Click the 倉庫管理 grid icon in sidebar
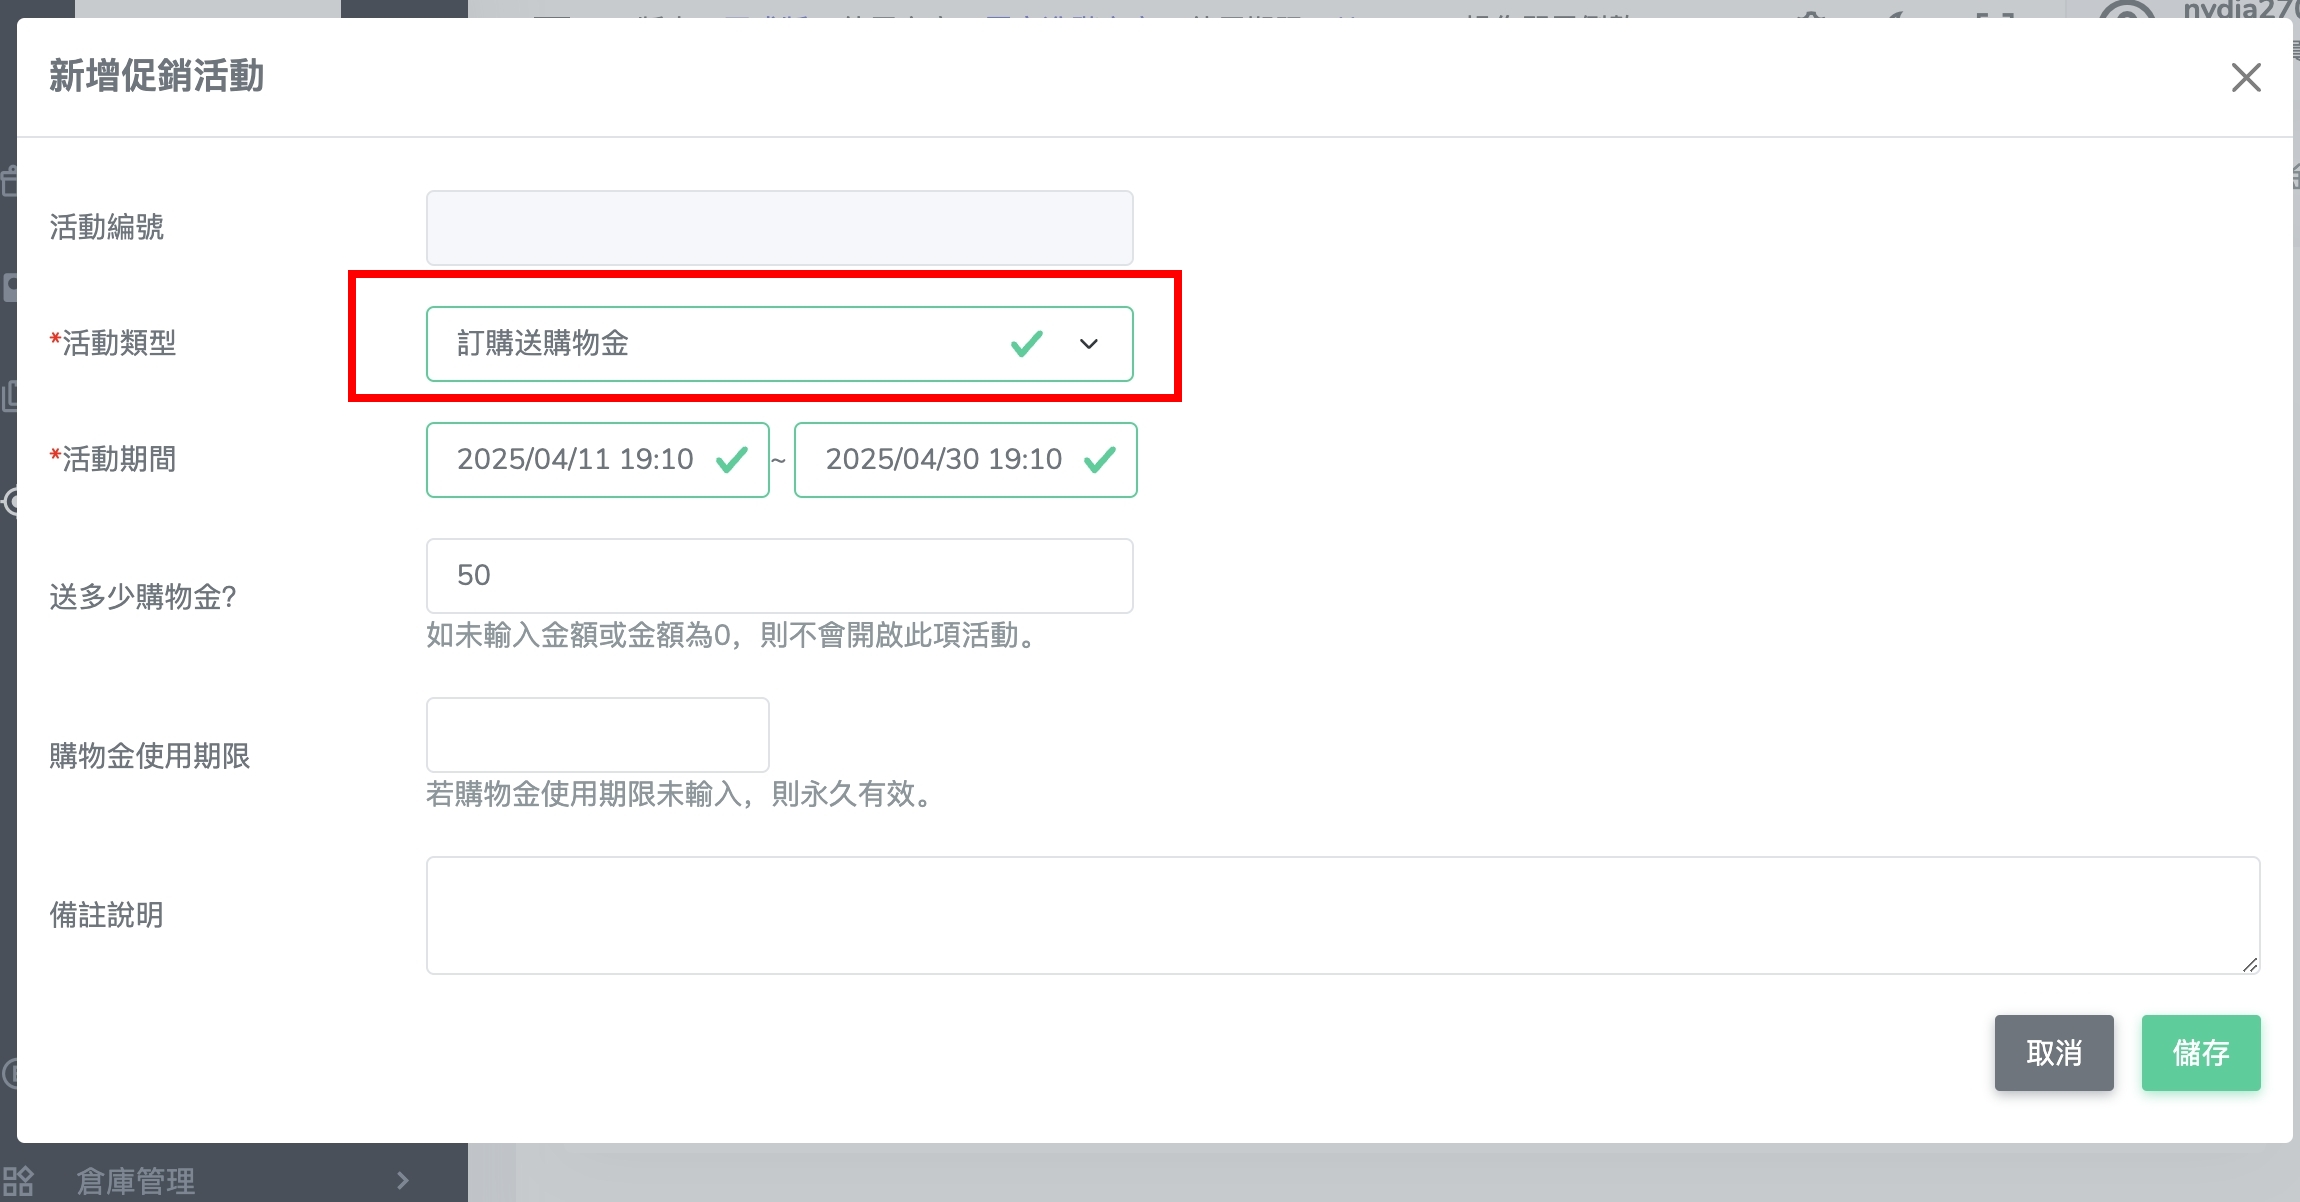 click(18, 1181)
